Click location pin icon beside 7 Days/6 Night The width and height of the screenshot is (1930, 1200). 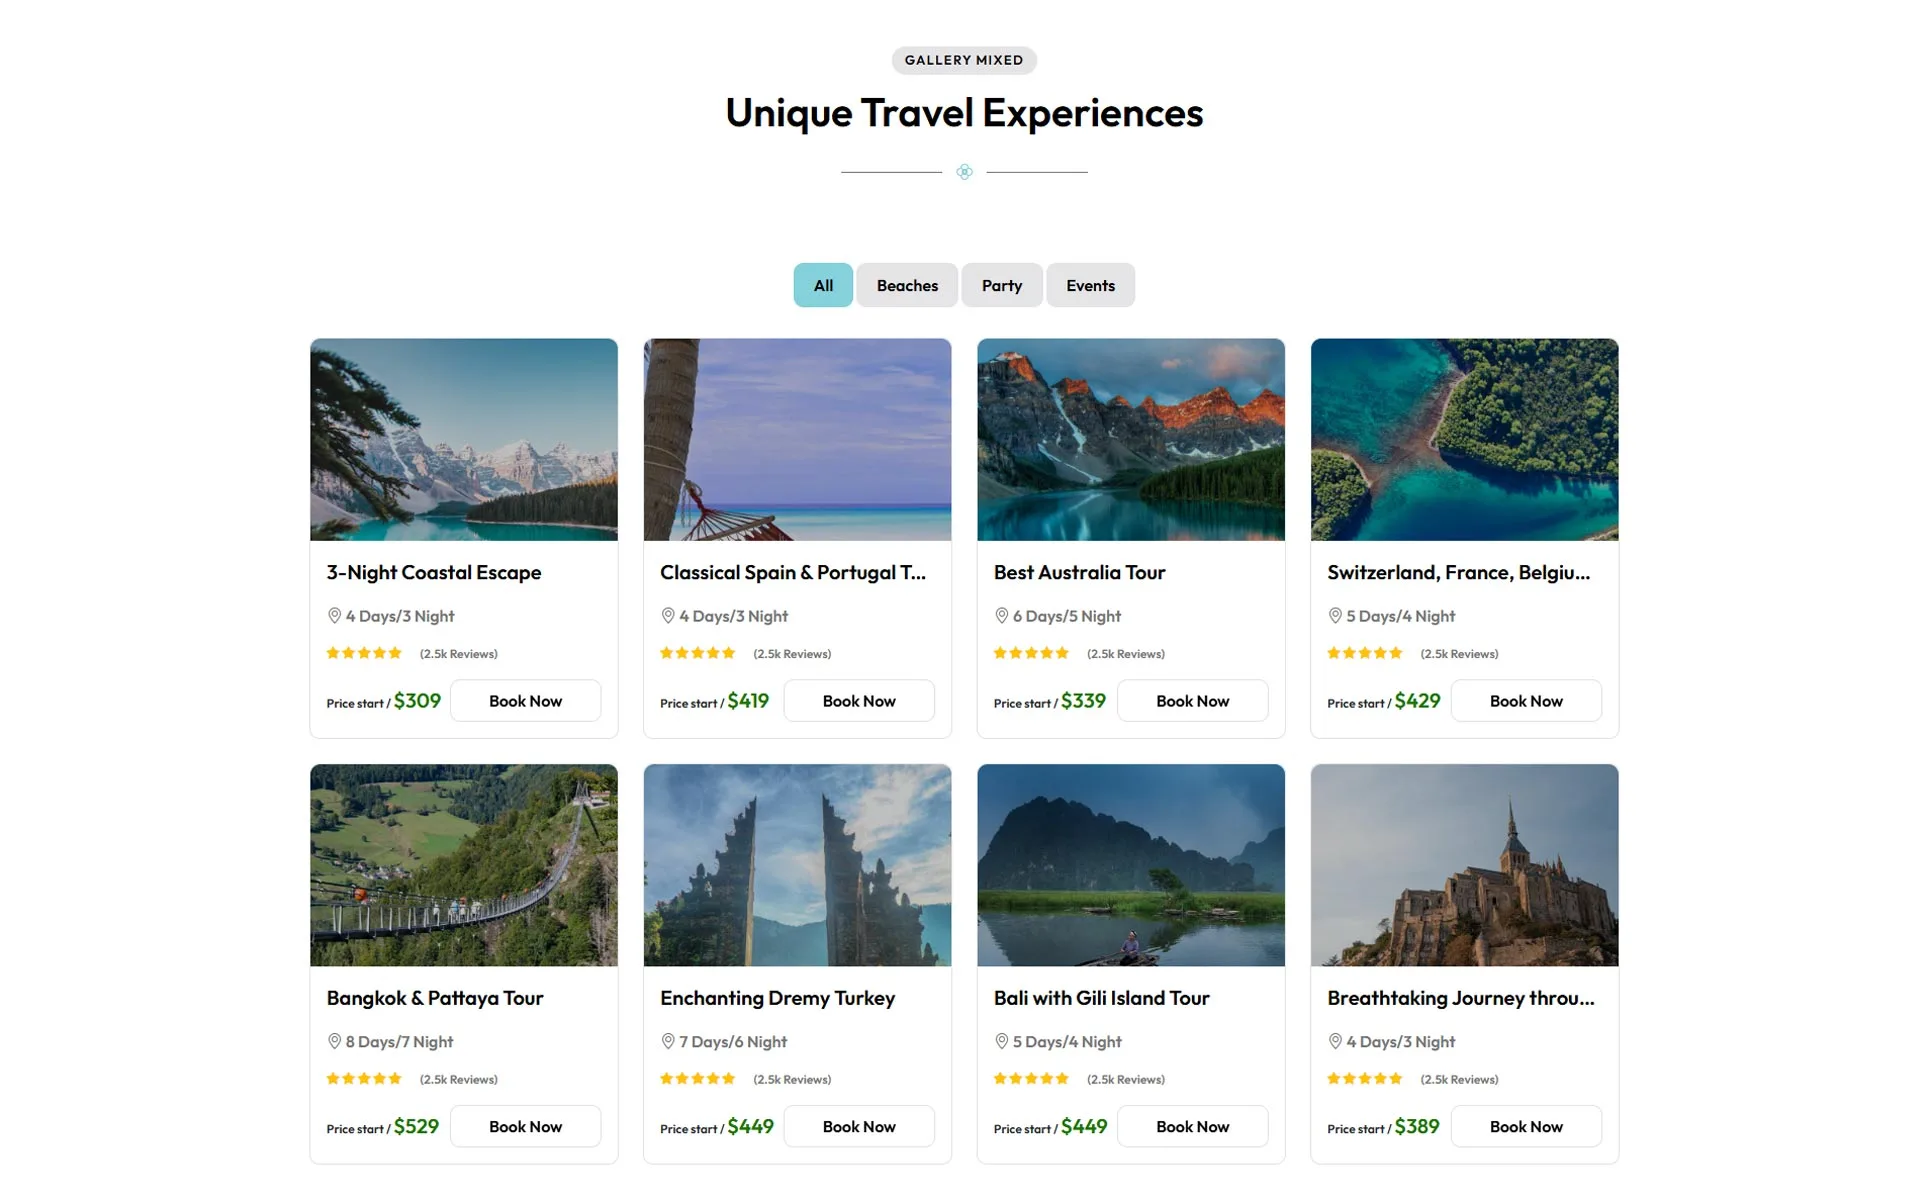668,1041
